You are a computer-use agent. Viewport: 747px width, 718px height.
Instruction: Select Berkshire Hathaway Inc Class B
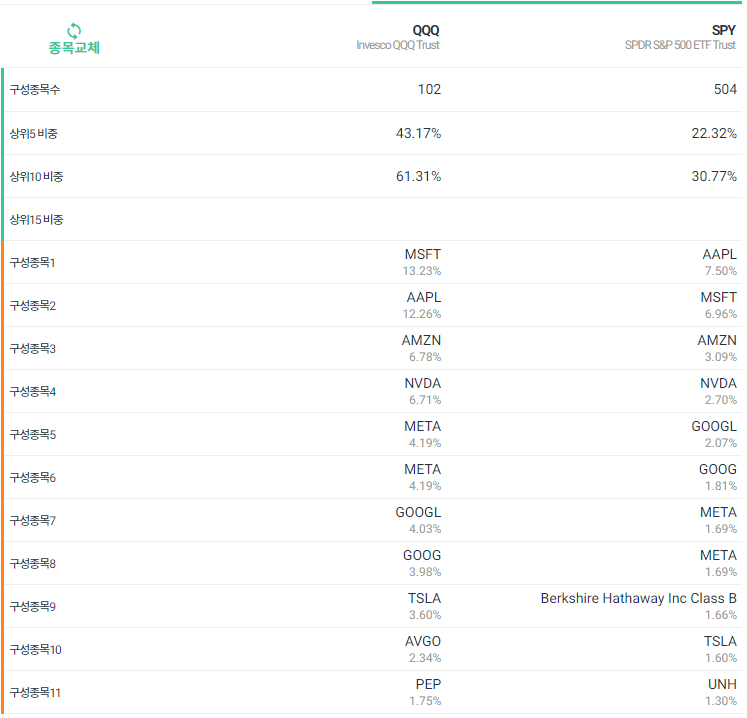click(x=639, y=599)
